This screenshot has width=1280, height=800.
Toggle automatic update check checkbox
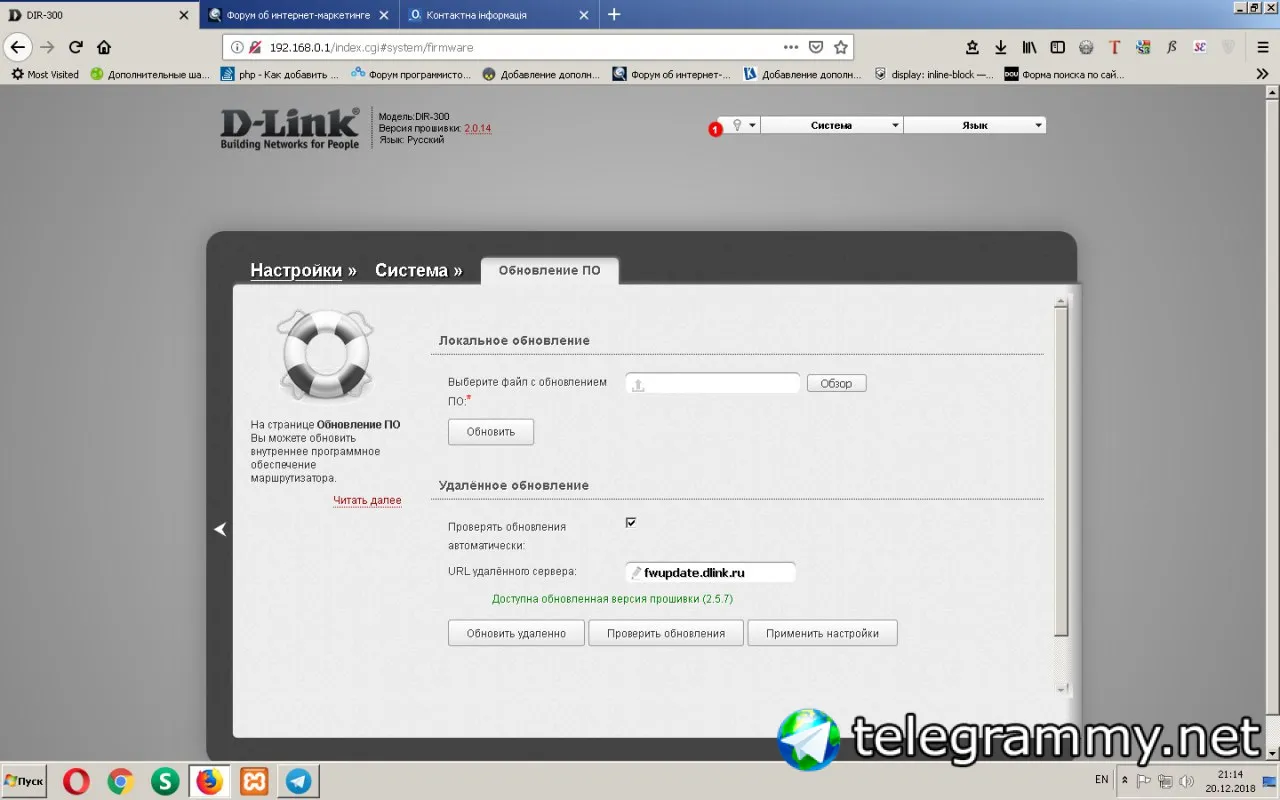point(630,522)
